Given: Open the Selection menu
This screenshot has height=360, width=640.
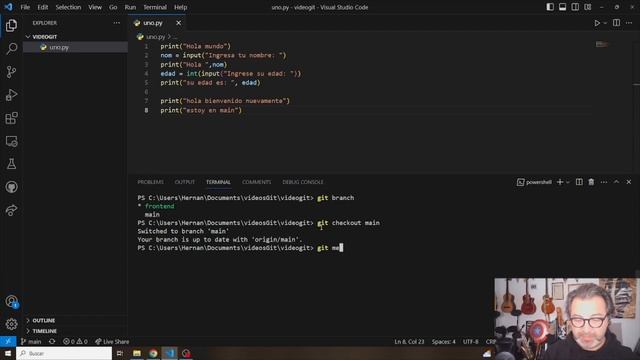Looking at the screenshot, I should coord(68,7).
